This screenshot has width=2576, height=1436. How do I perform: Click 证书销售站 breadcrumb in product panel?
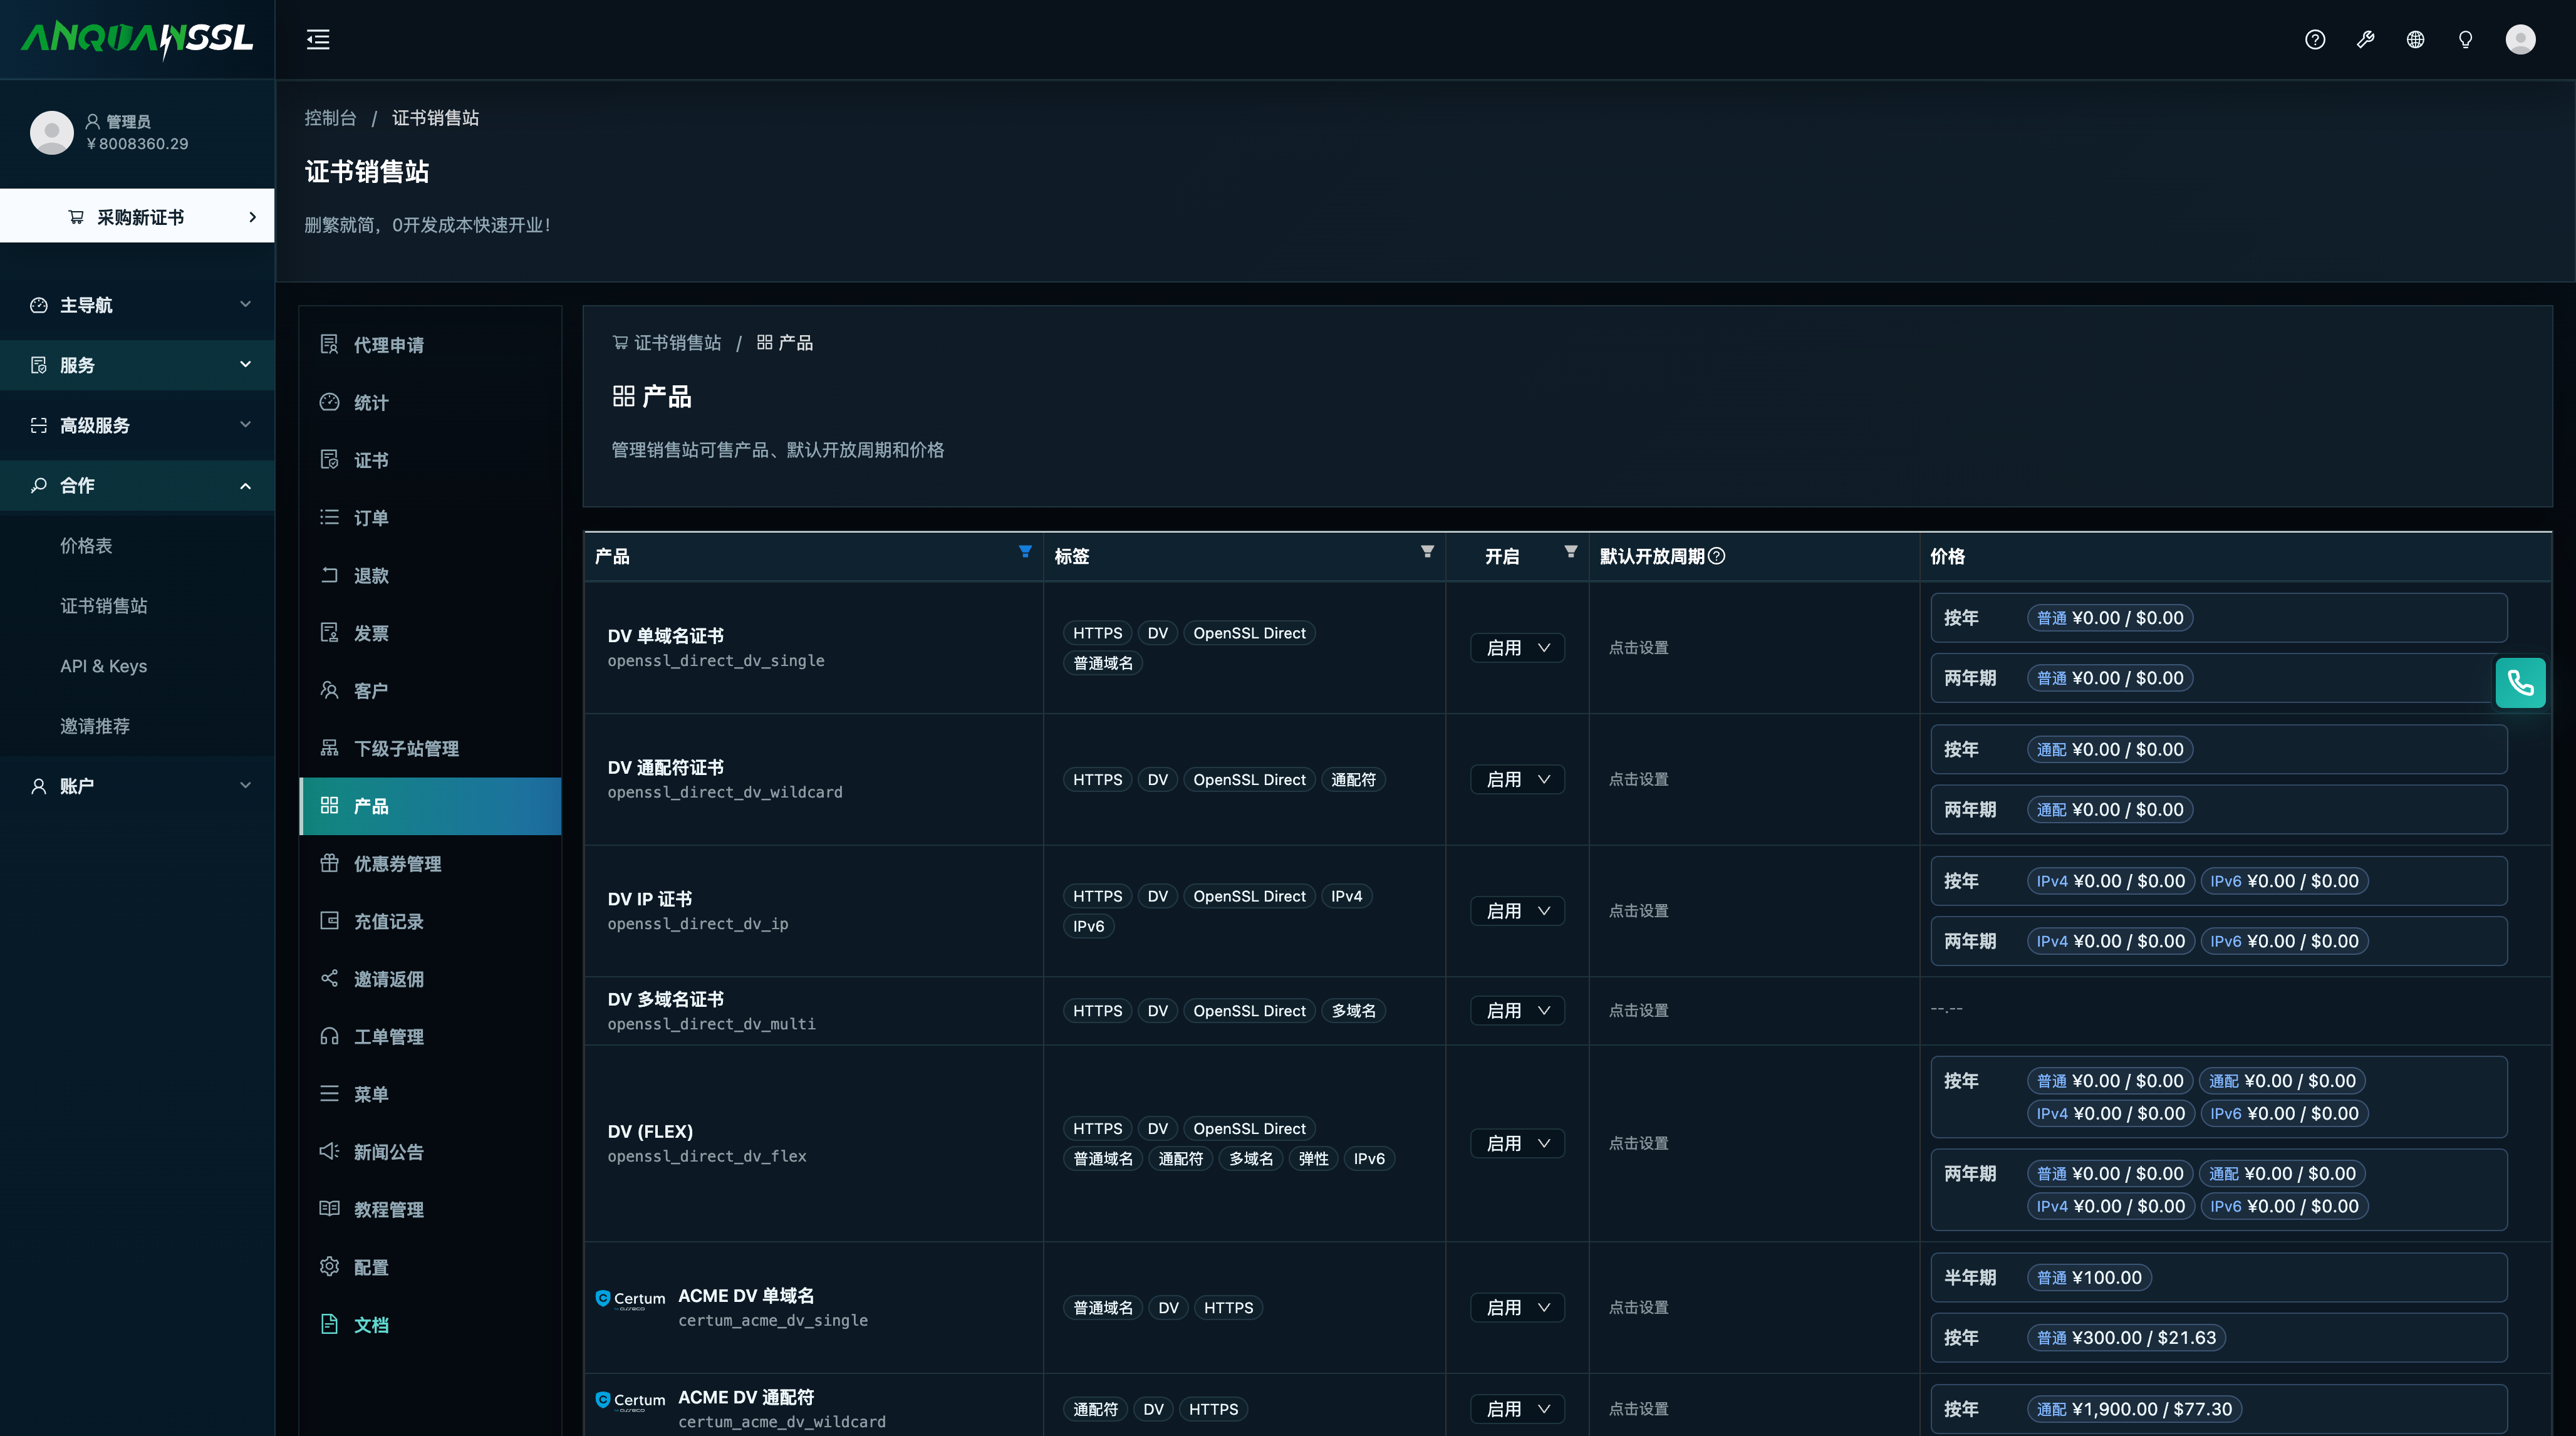(x=667, y=343)
